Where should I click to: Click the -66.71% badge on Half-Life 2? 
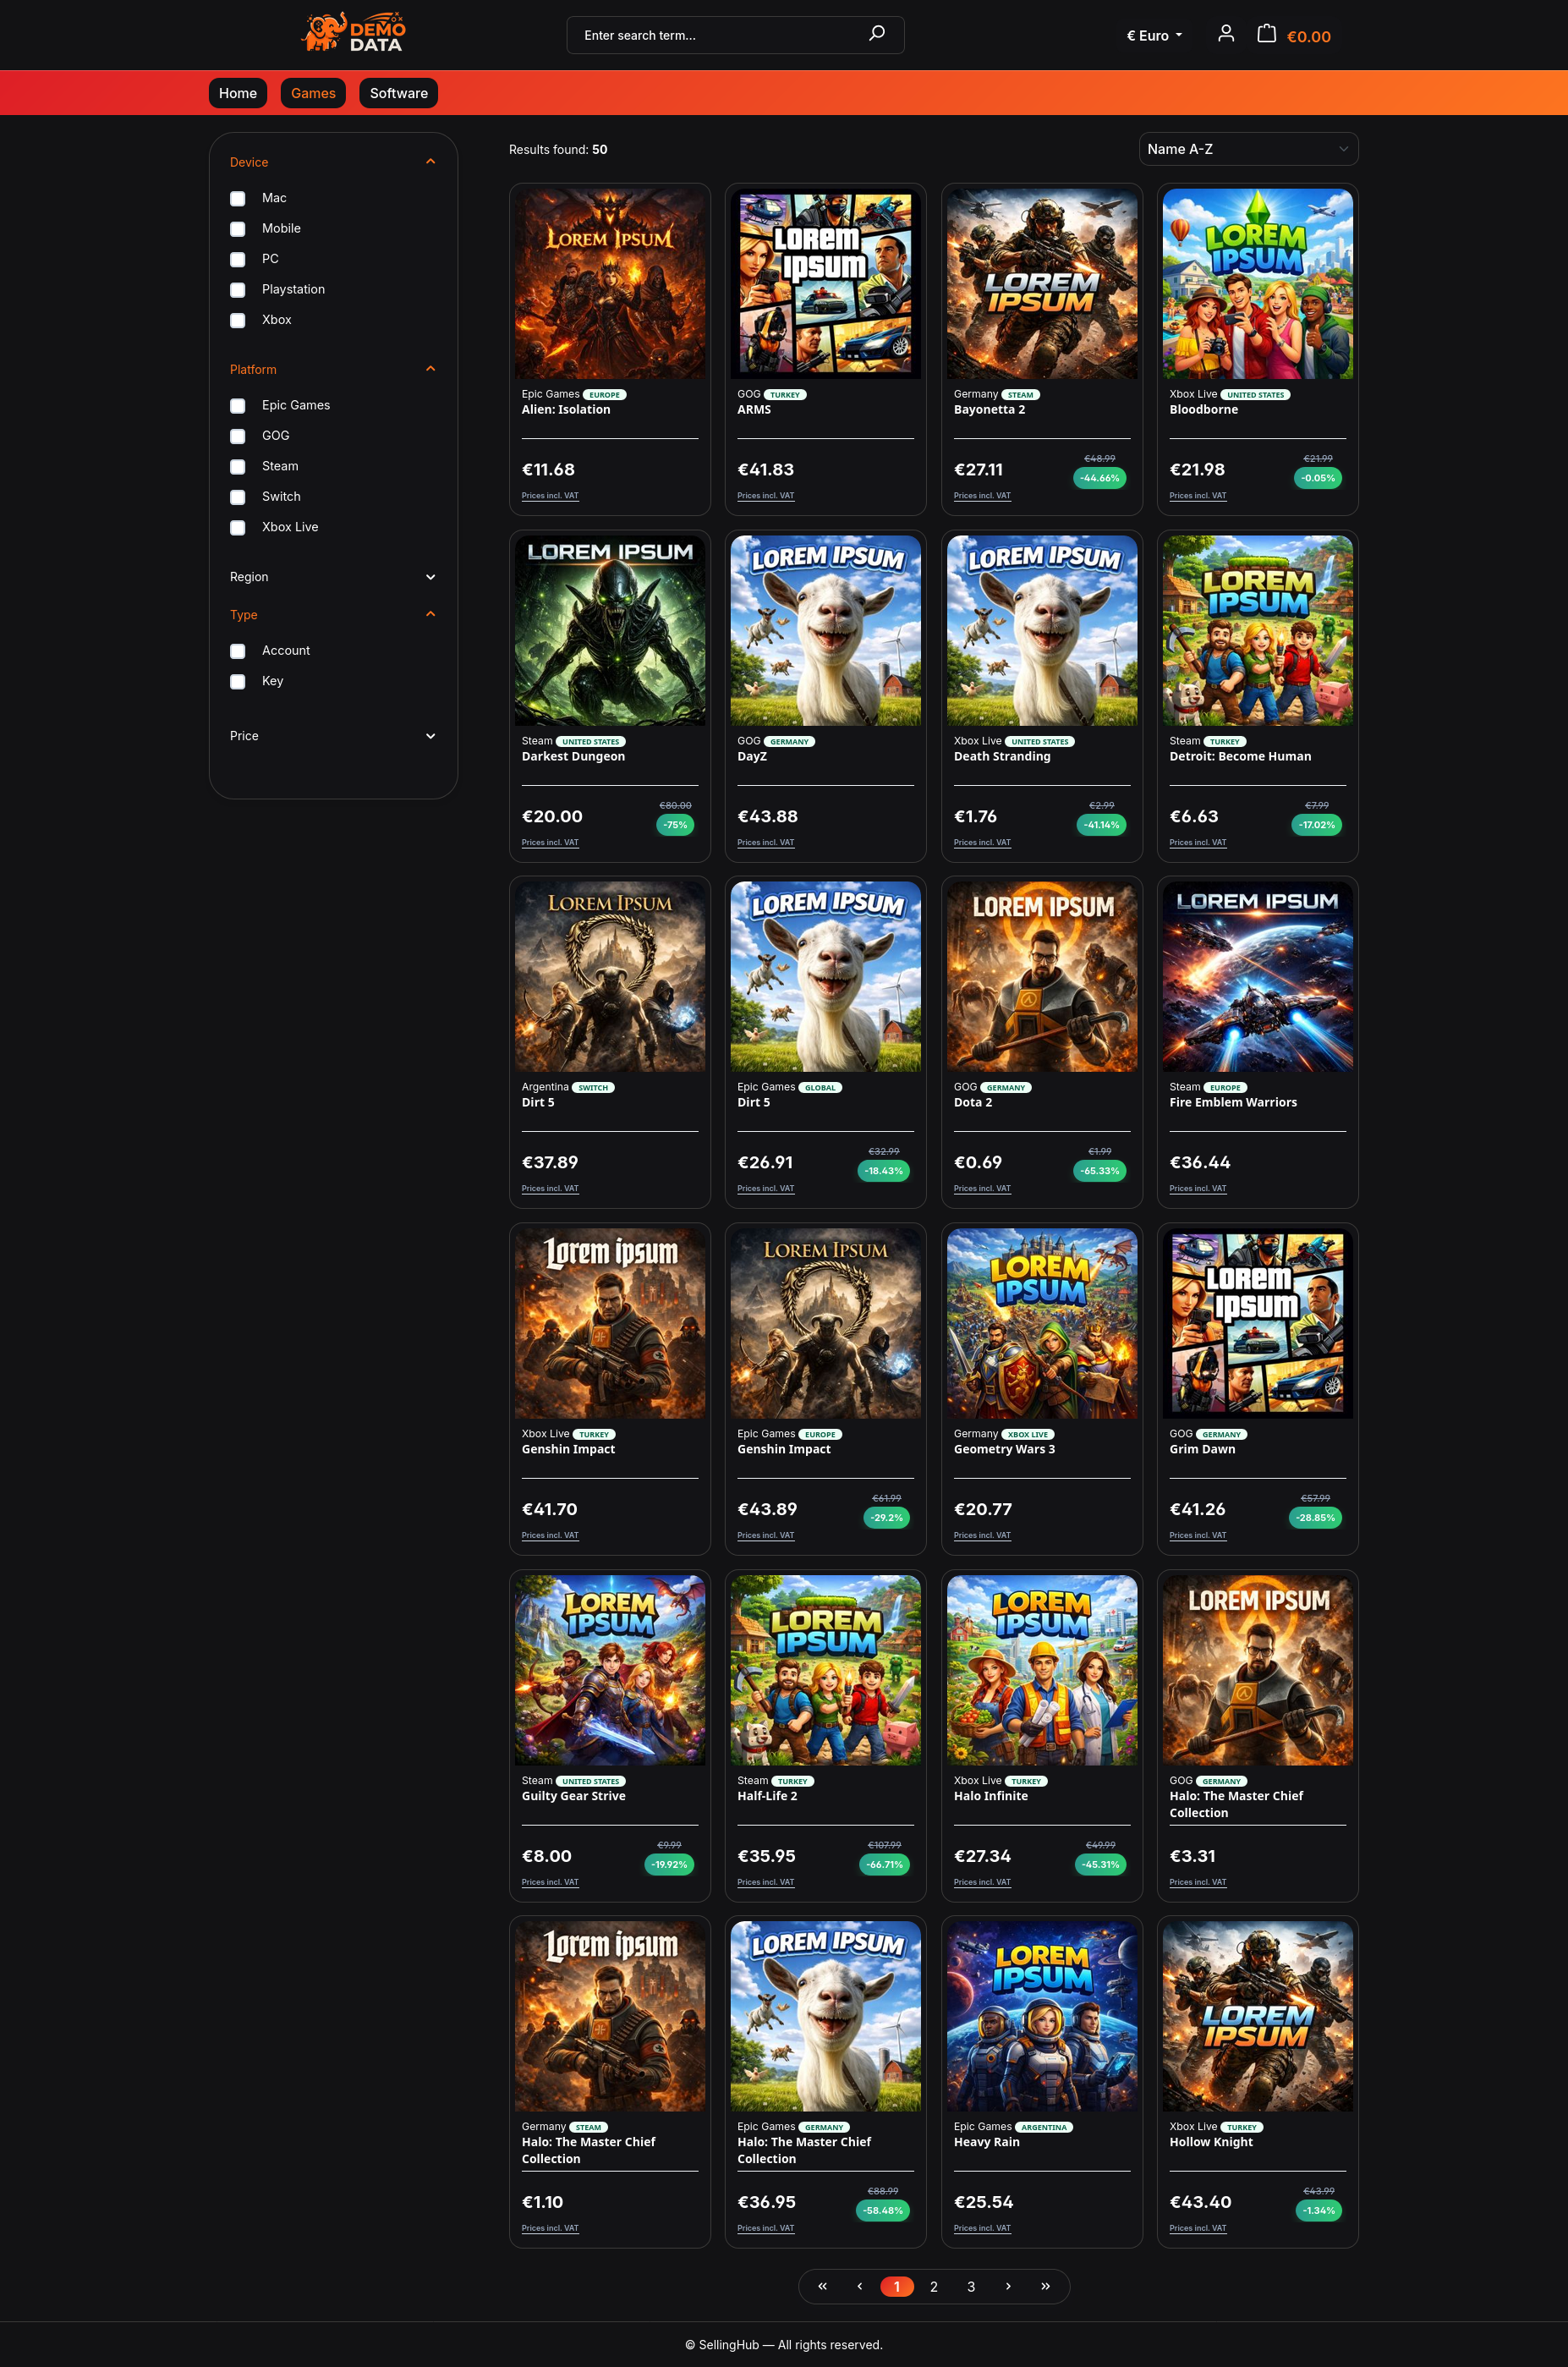(x=884, y=1864)
